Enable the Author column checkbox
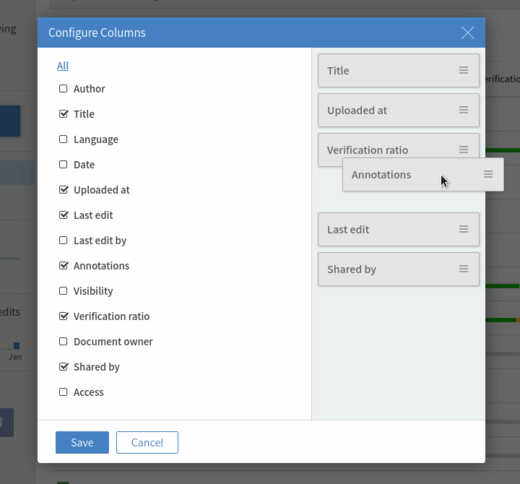520x484 pixels. point(63,89)
